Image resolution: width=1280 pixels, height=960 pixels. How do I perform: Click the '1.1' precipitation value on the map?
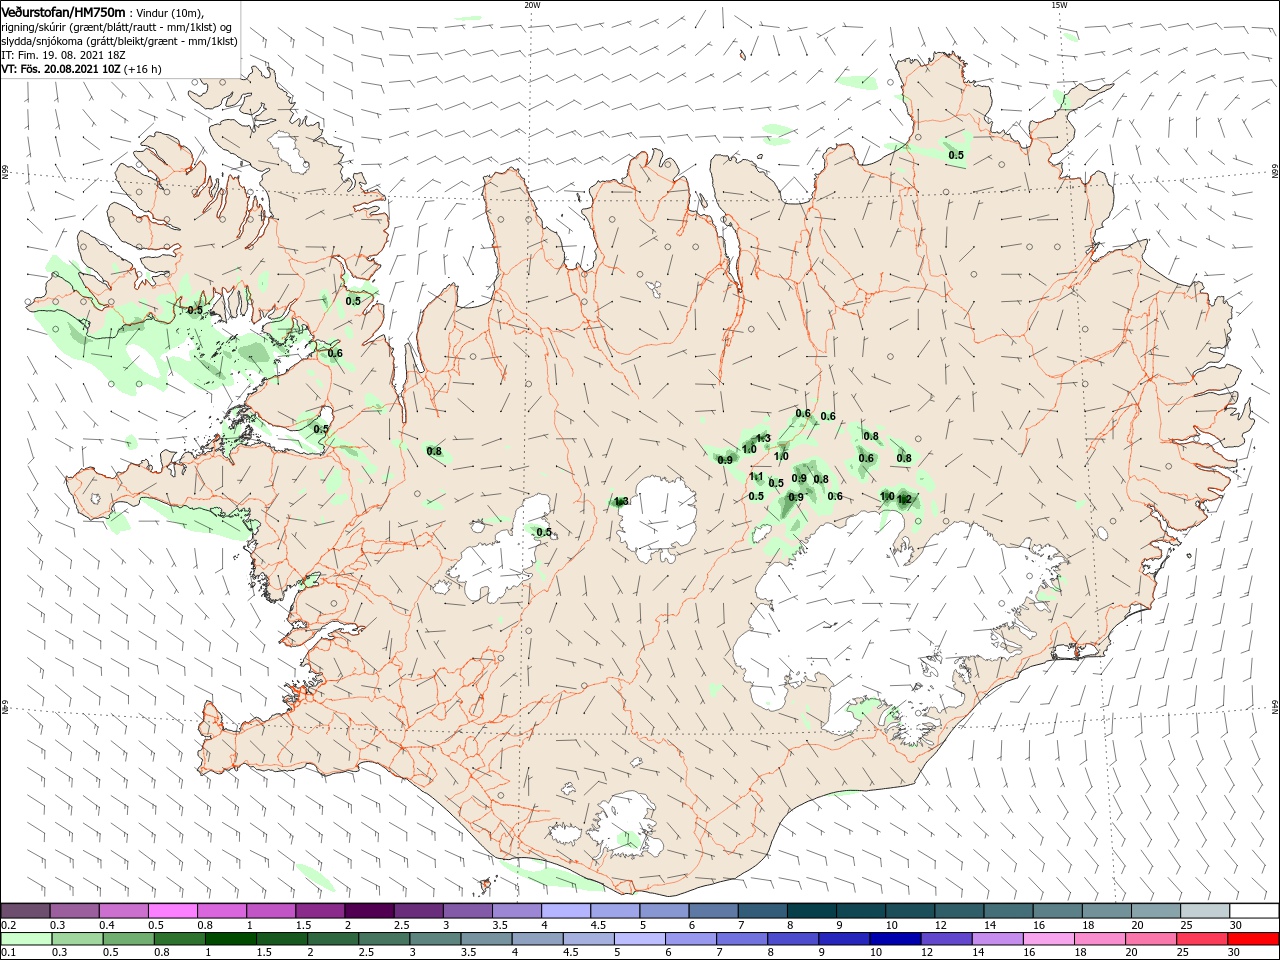pyautogui.click(x=756, y=477)
